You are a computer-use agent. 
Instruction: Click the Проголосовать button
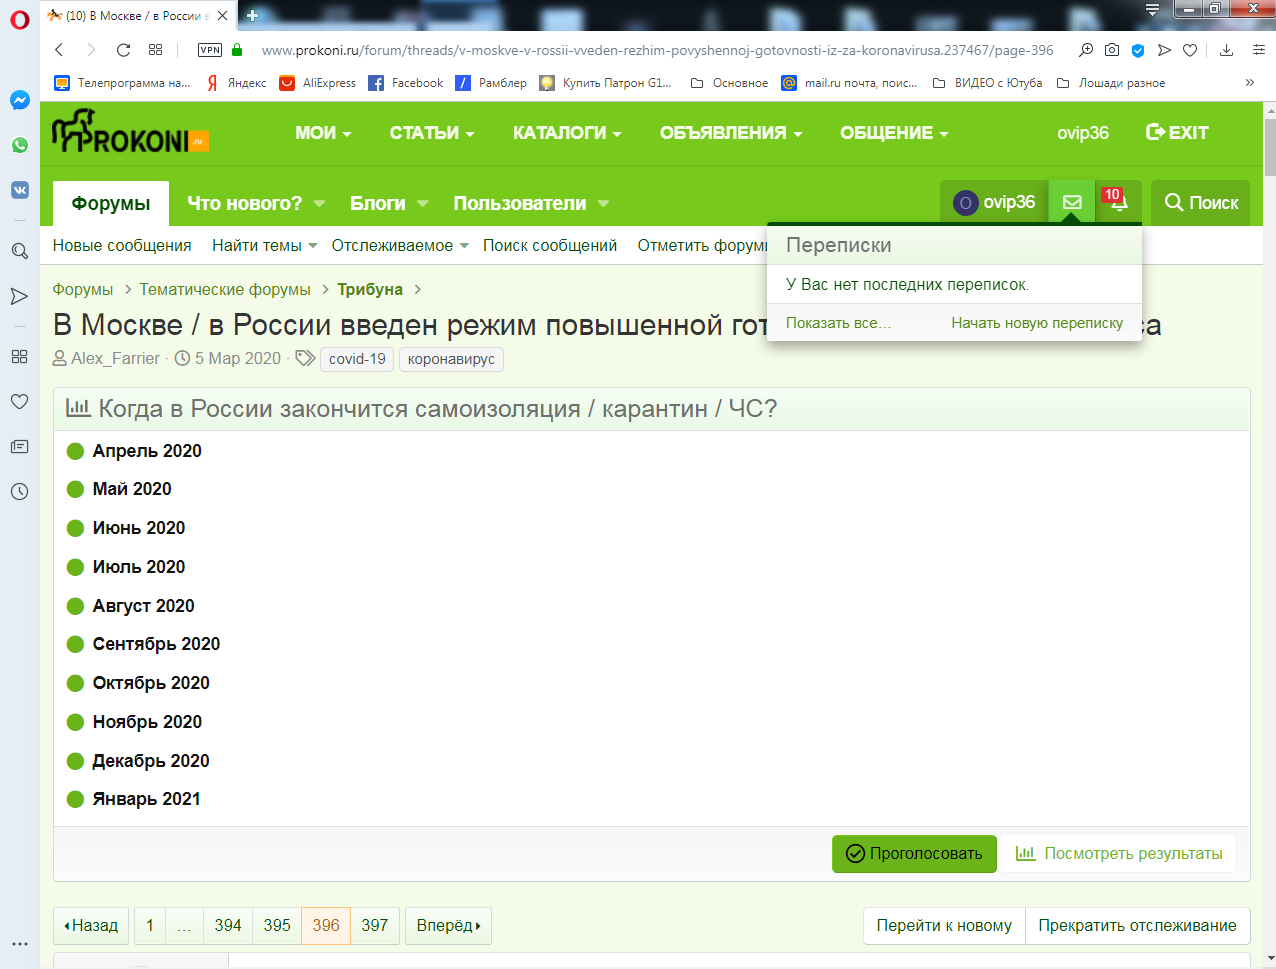(913, 854)
